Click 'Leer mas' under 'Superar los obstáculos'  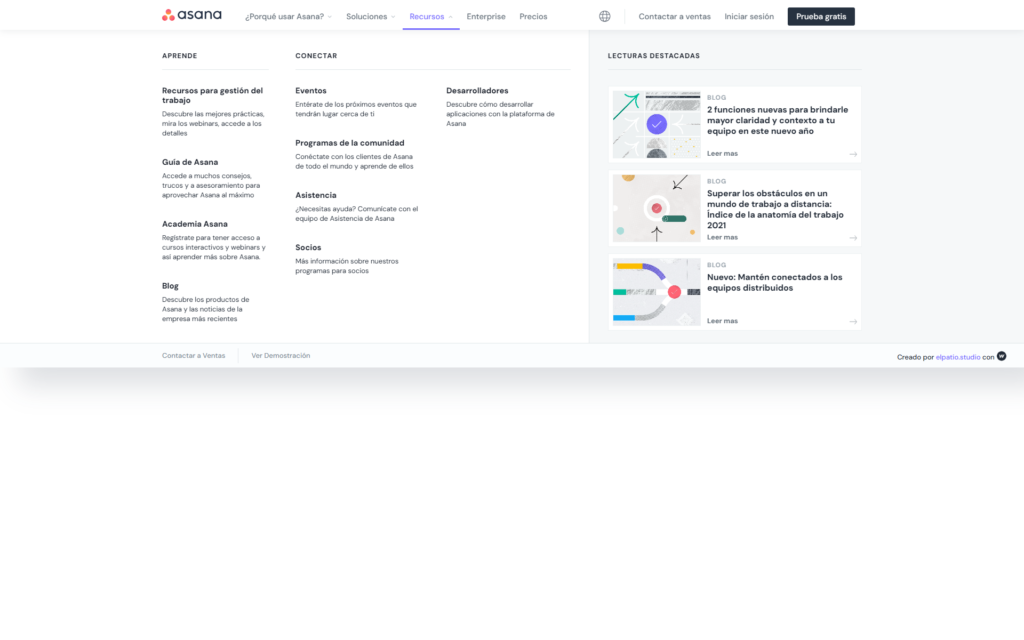coord(722,237)
